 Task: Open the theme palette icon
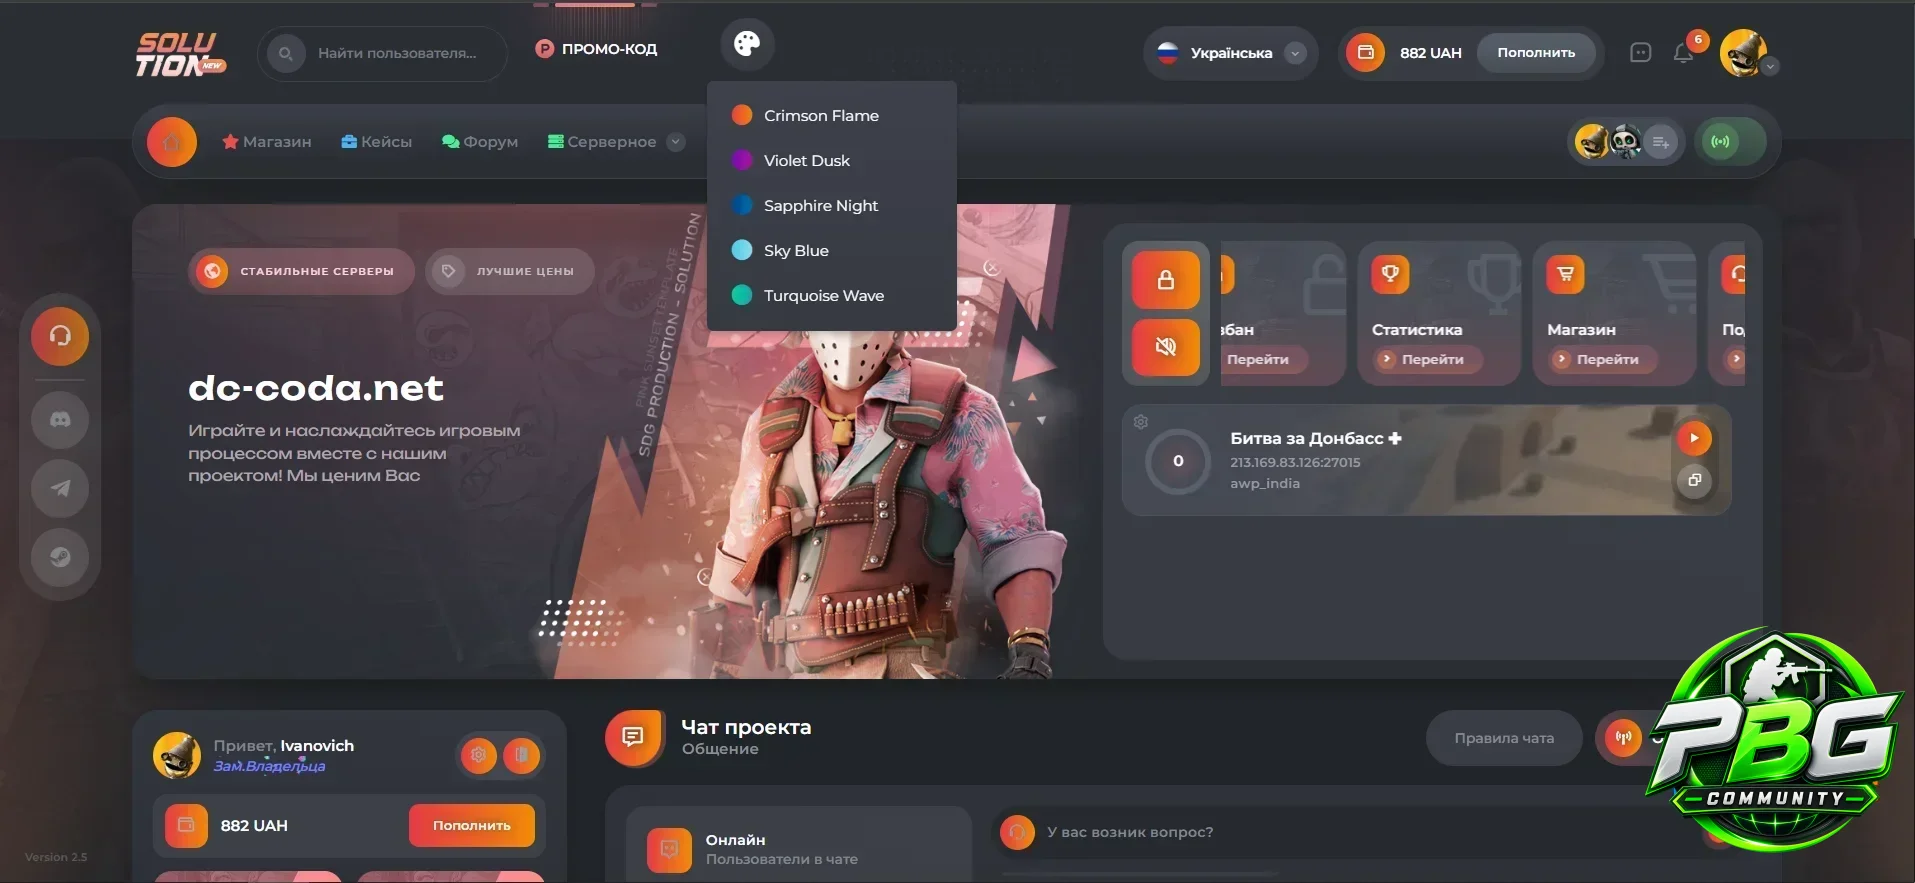pos(747,44)
